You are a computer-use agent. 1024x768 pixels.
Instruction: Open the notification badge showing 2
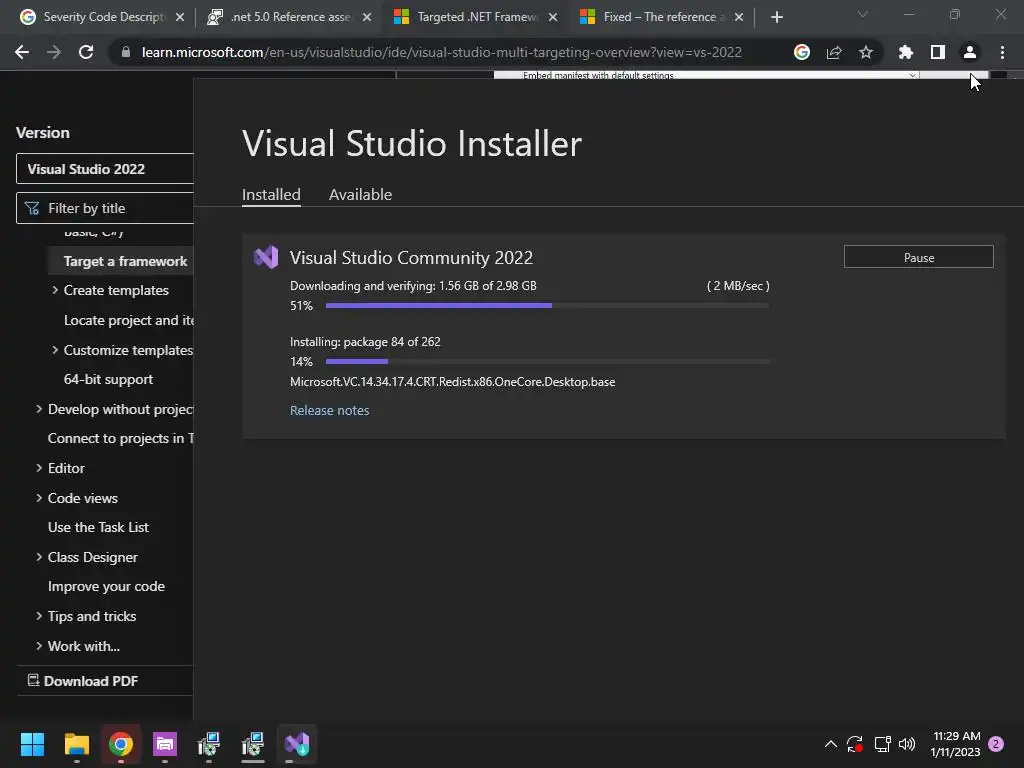click(x=996, y=744)
